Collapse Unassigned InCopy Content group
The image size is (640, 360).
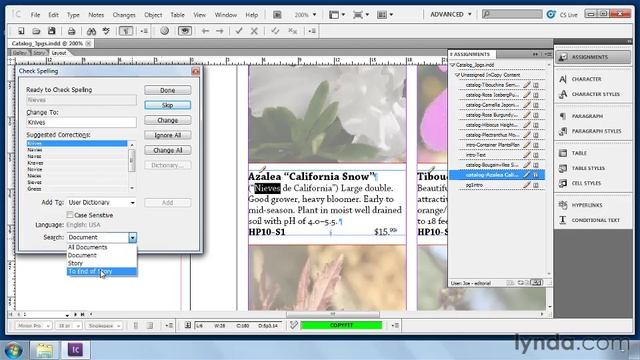(458, 75)
